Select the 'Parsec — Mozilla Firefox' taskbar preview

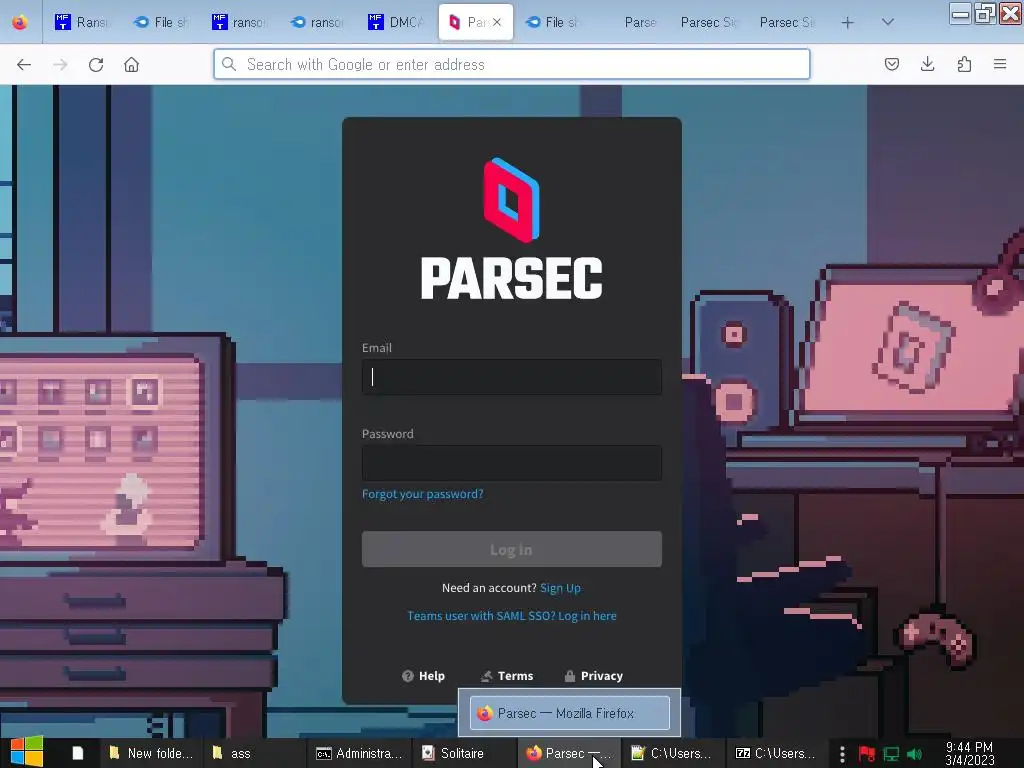[569, 712]
